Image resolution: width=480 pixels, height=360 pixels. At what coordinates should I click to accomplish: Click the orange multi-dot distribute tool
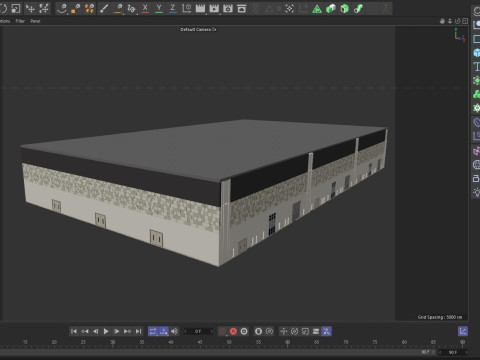89,8
